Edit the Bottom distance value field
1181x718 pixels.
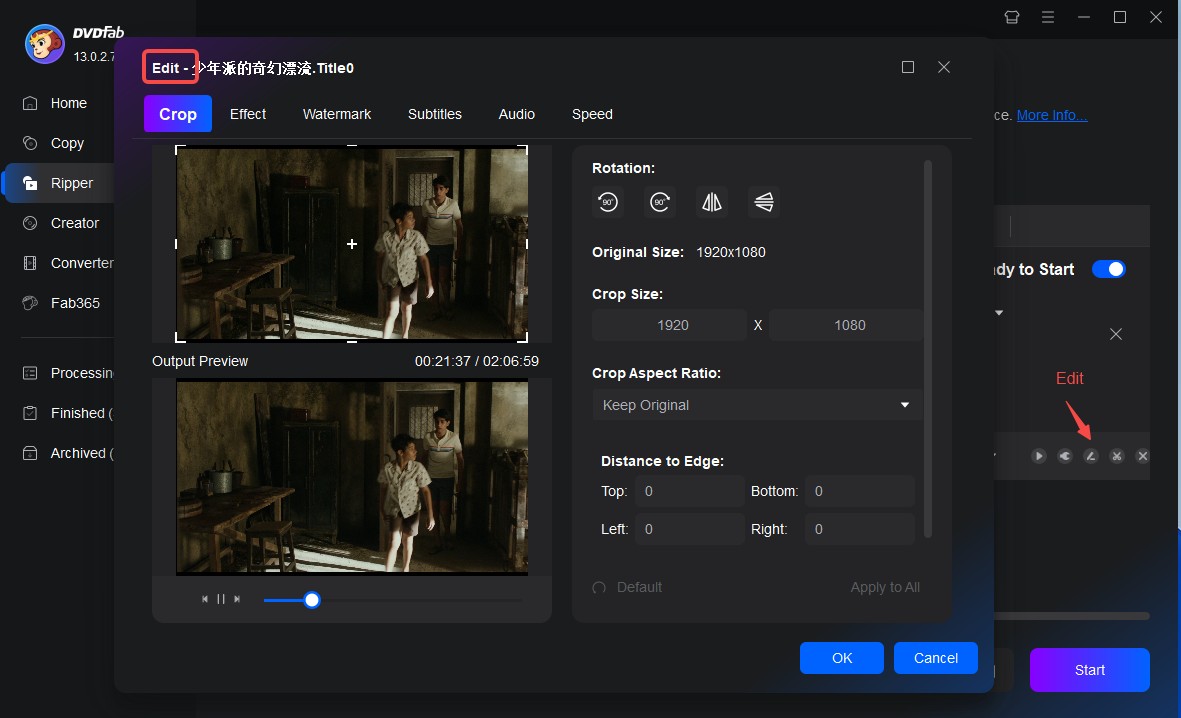860,491
